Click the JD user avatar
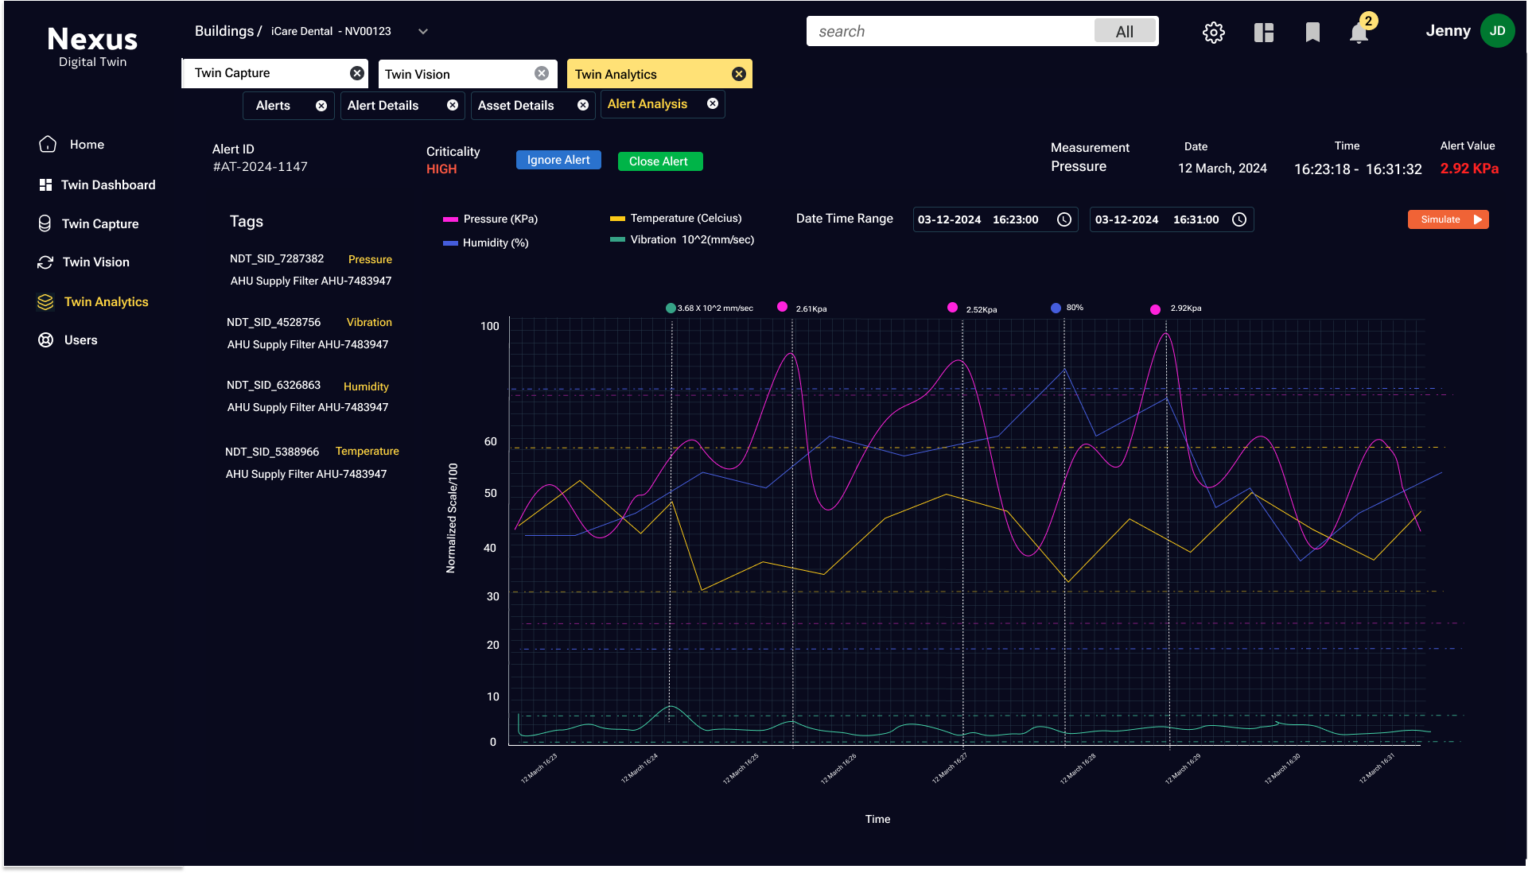 point(1497,31)
